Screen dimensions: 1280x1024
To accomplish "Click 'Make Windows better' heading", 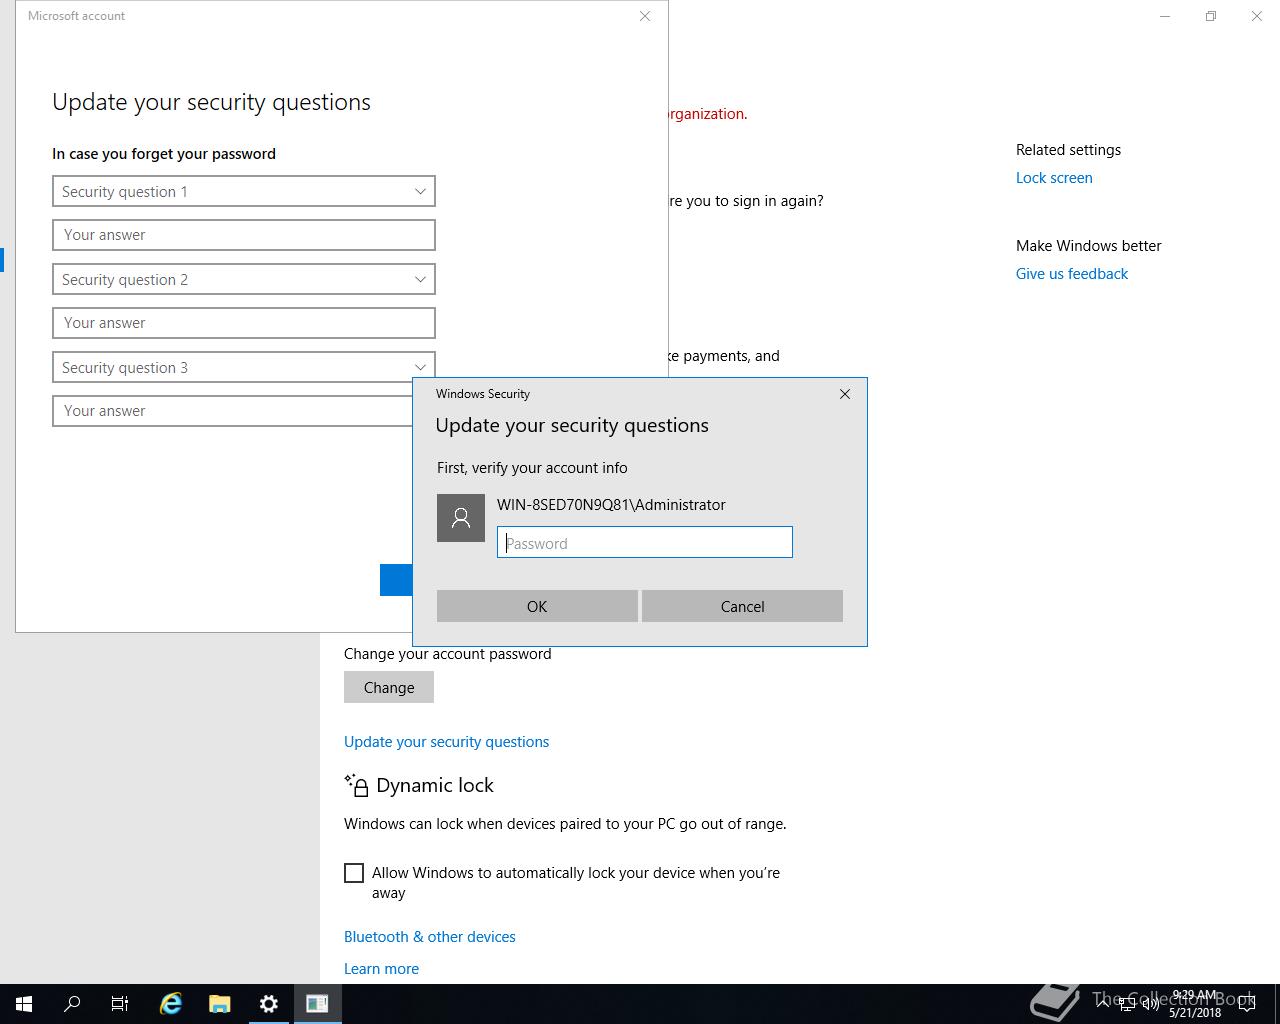I will [1089, 246].
